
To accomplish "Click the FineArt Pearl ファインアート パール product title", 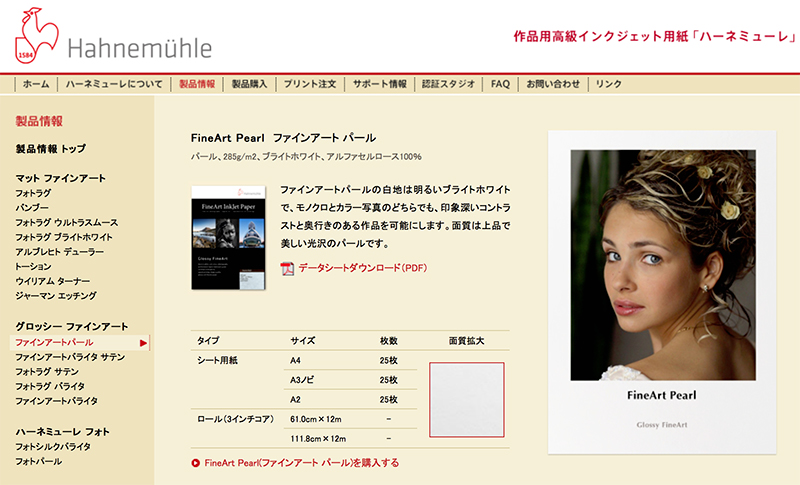I will [x=283, y=138].
